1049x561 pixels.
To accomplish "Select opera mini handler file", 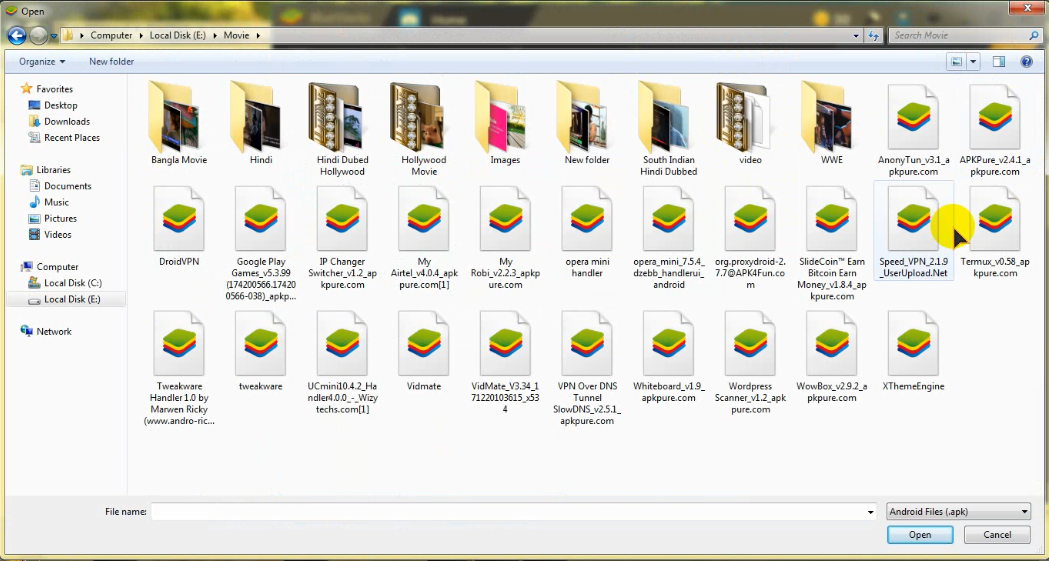I will (587, 231).
